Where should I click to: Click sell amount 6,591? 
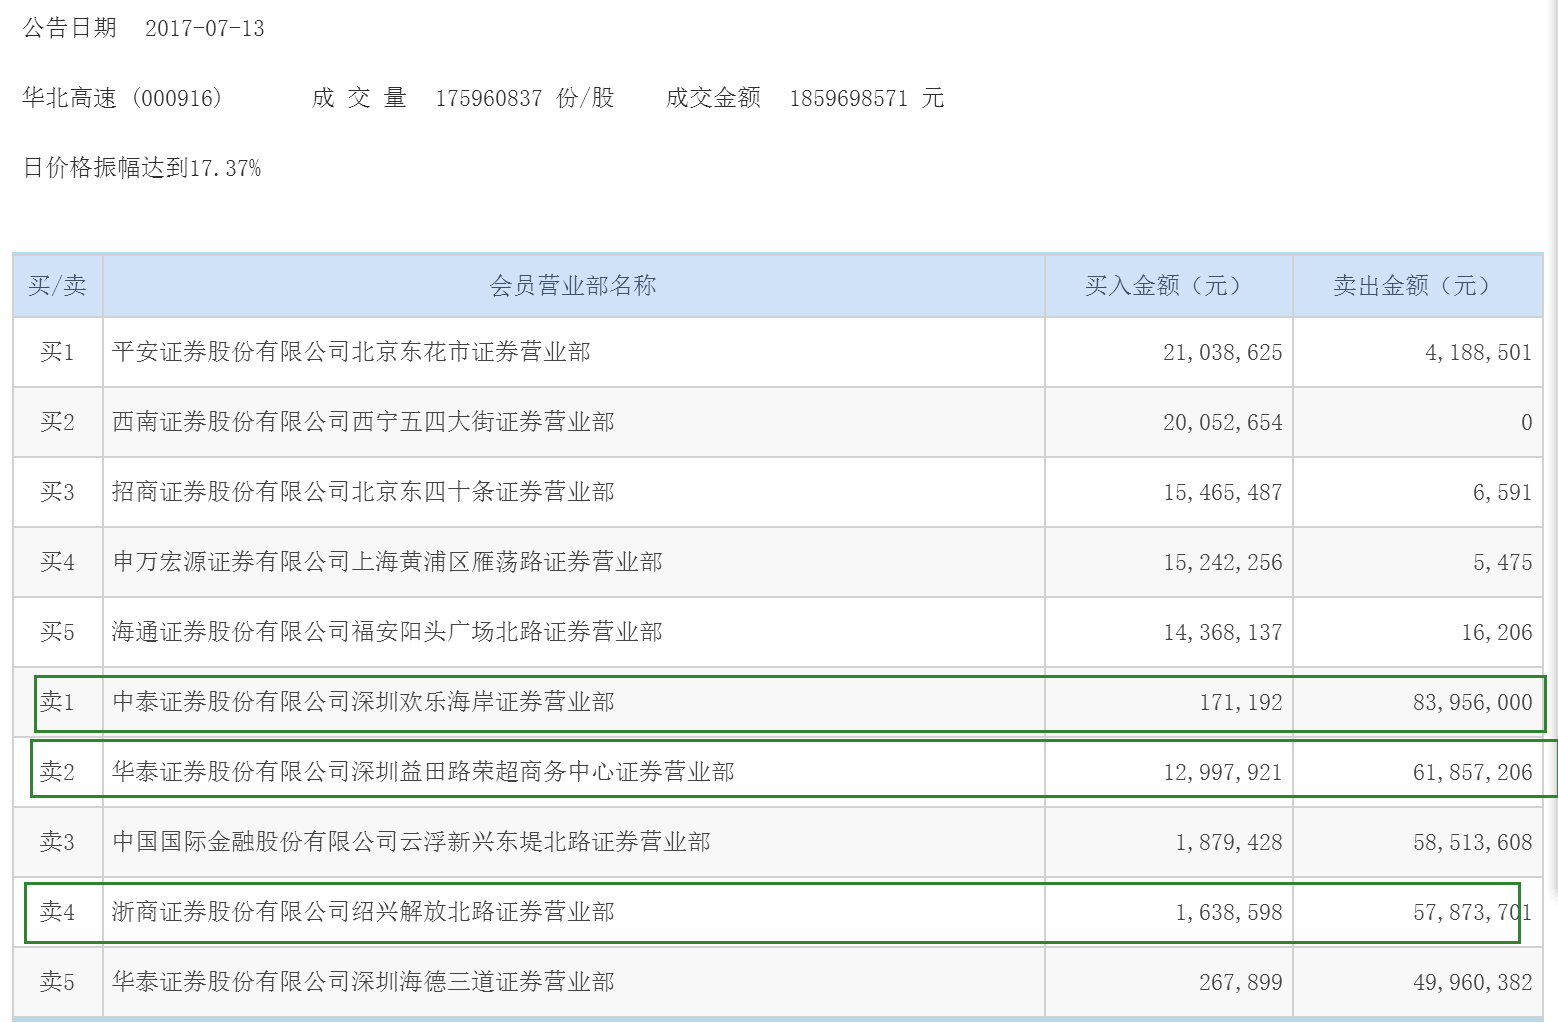point(1502,492)
